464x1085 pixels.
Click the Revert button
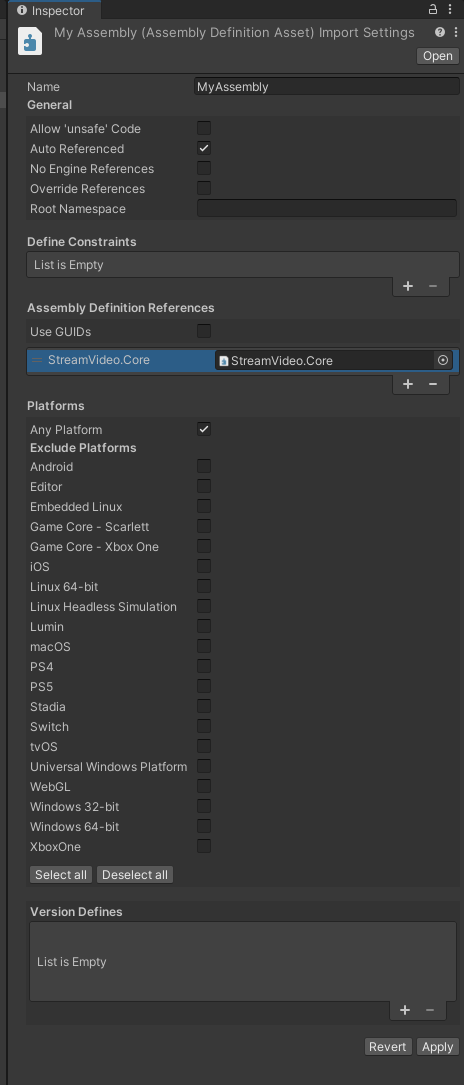[387, 1047]
